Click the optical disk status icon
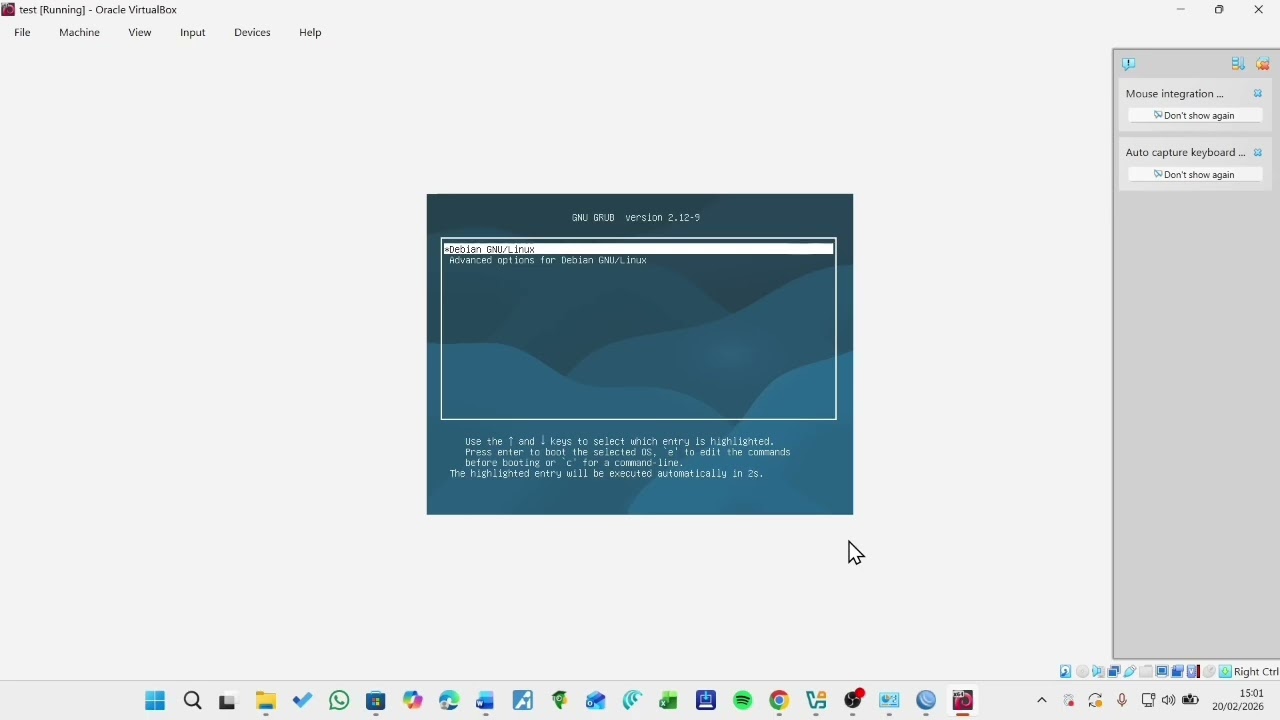1280x720 pixels. click(x=1082, y=672)
